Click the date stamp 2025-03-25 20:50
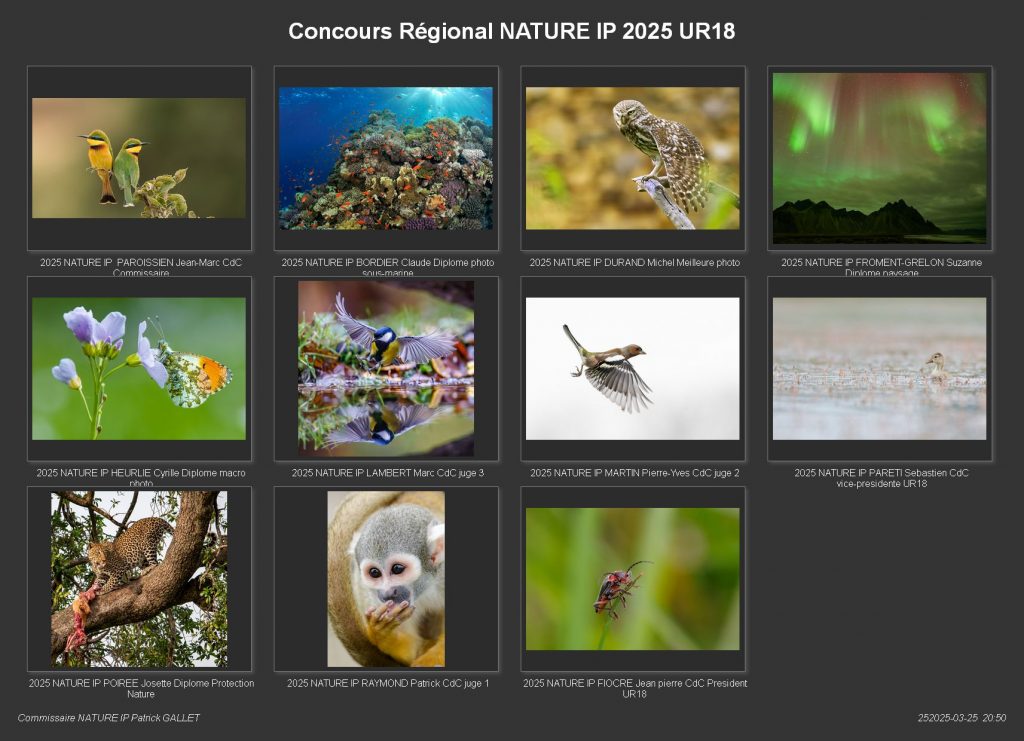The image size is (1024, 741). [x=961, y=718]
